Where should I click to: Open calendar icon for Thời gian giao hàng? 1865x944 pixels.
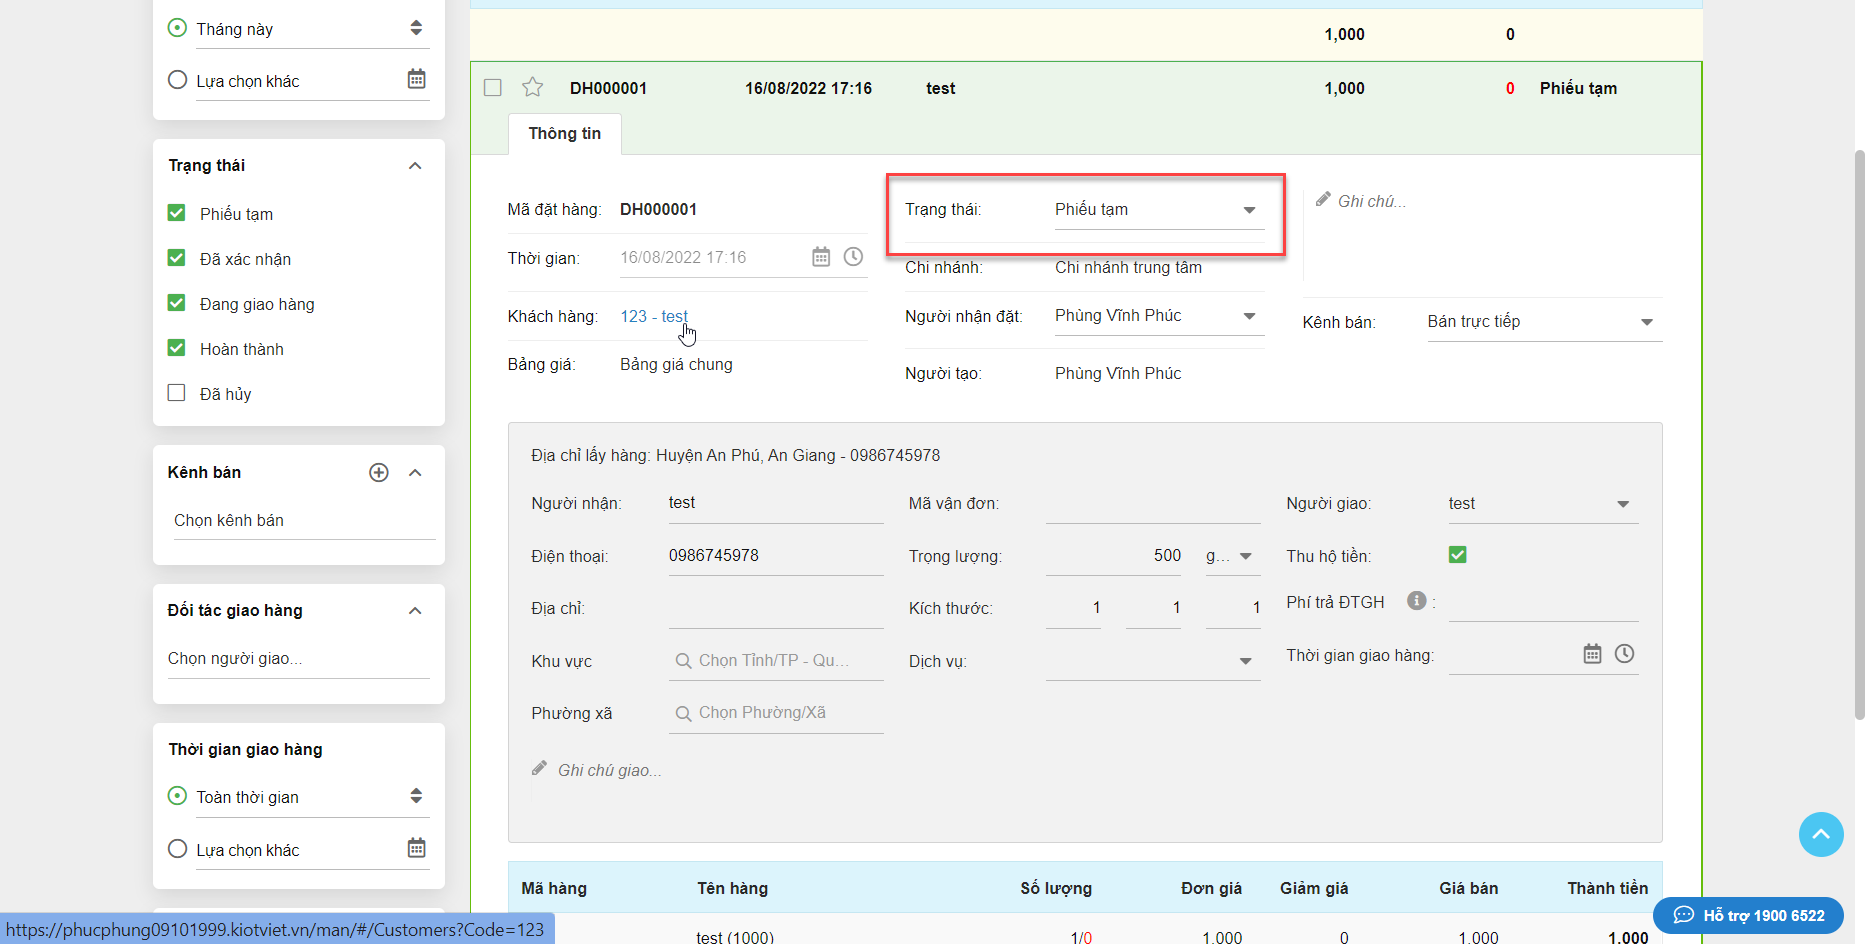tap(1592, 654)
